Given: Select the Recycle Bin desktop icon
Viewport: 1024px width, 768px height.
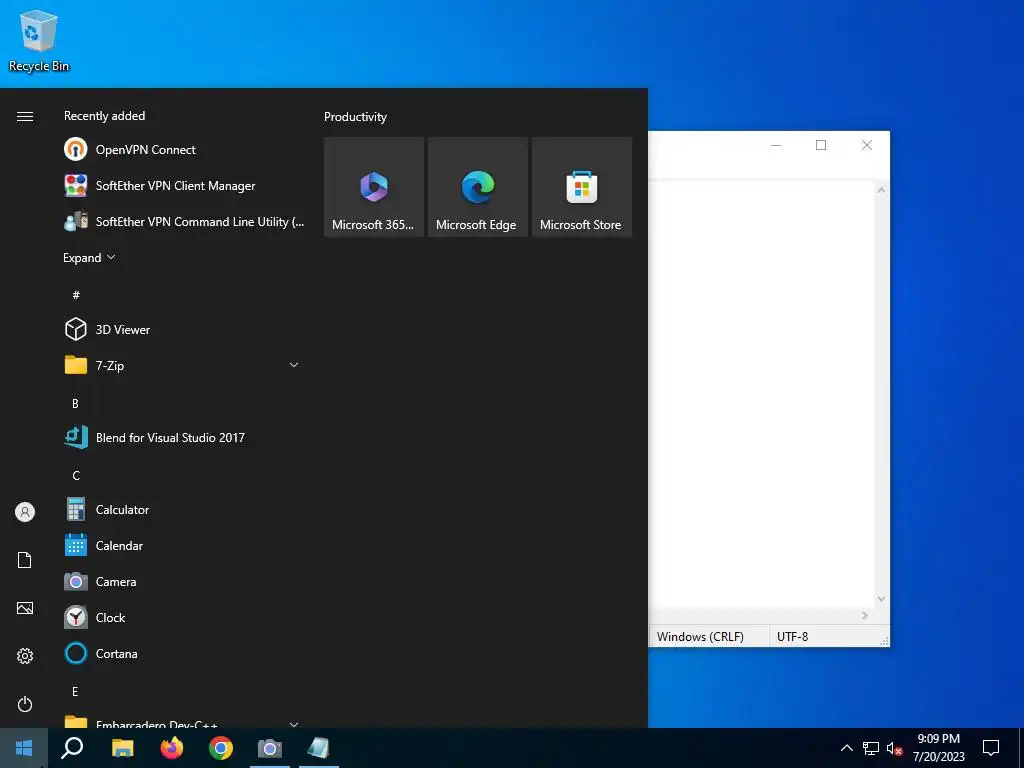Looking at the screenshot, I should click(x=39, y=41).
